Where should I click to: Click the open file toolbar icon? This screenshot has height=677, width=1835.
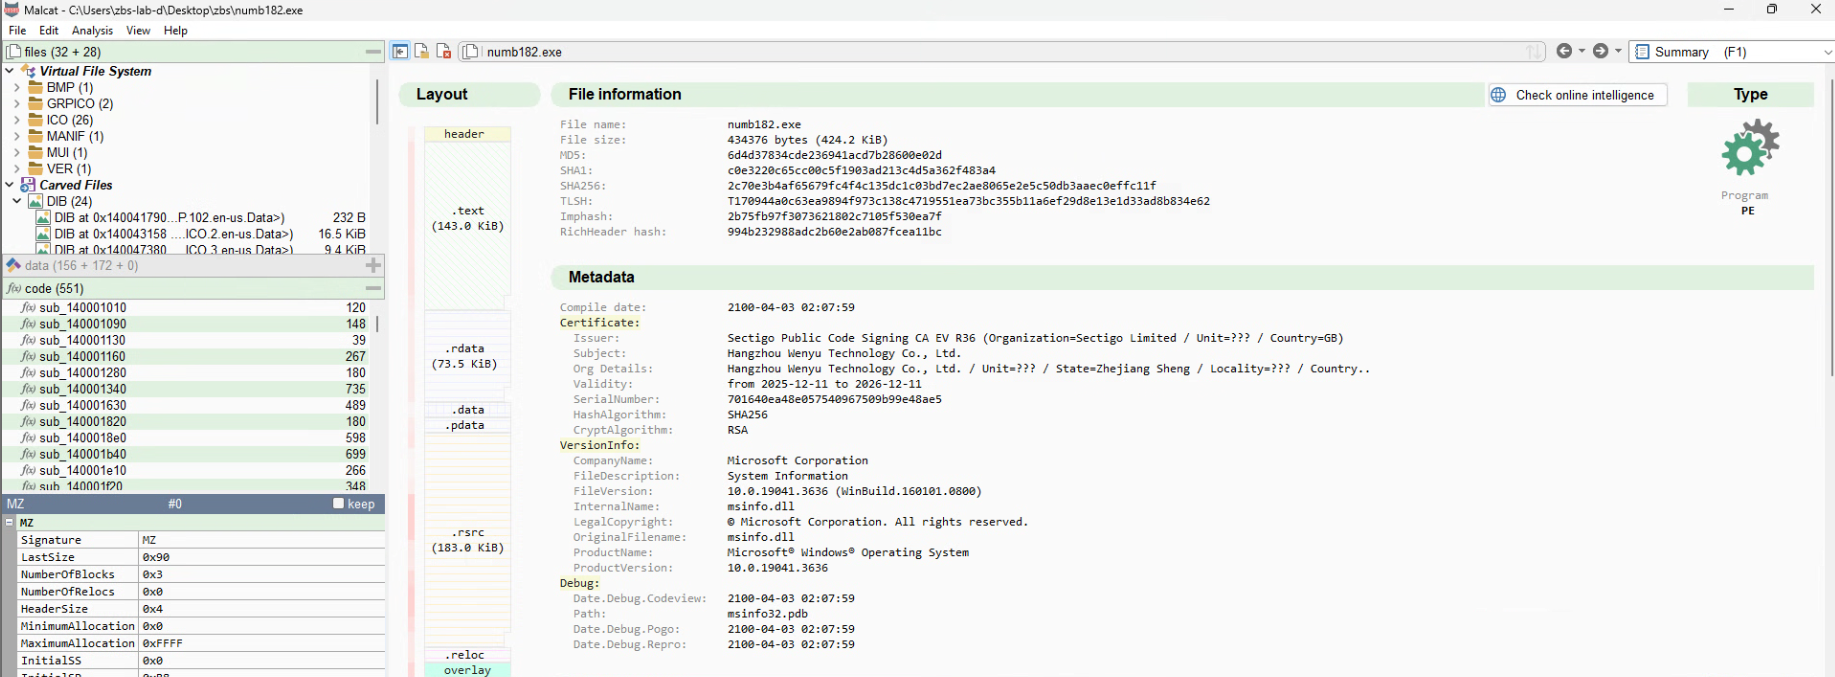pos(422,51)
